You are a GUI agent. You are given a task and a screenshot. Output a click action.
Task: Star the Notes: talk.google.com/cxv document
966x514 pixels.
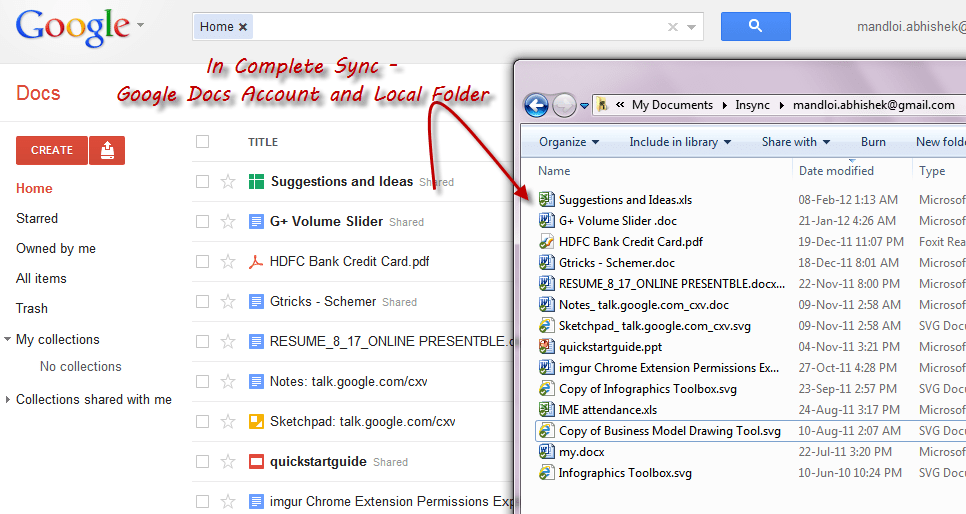tap(228, 381)
